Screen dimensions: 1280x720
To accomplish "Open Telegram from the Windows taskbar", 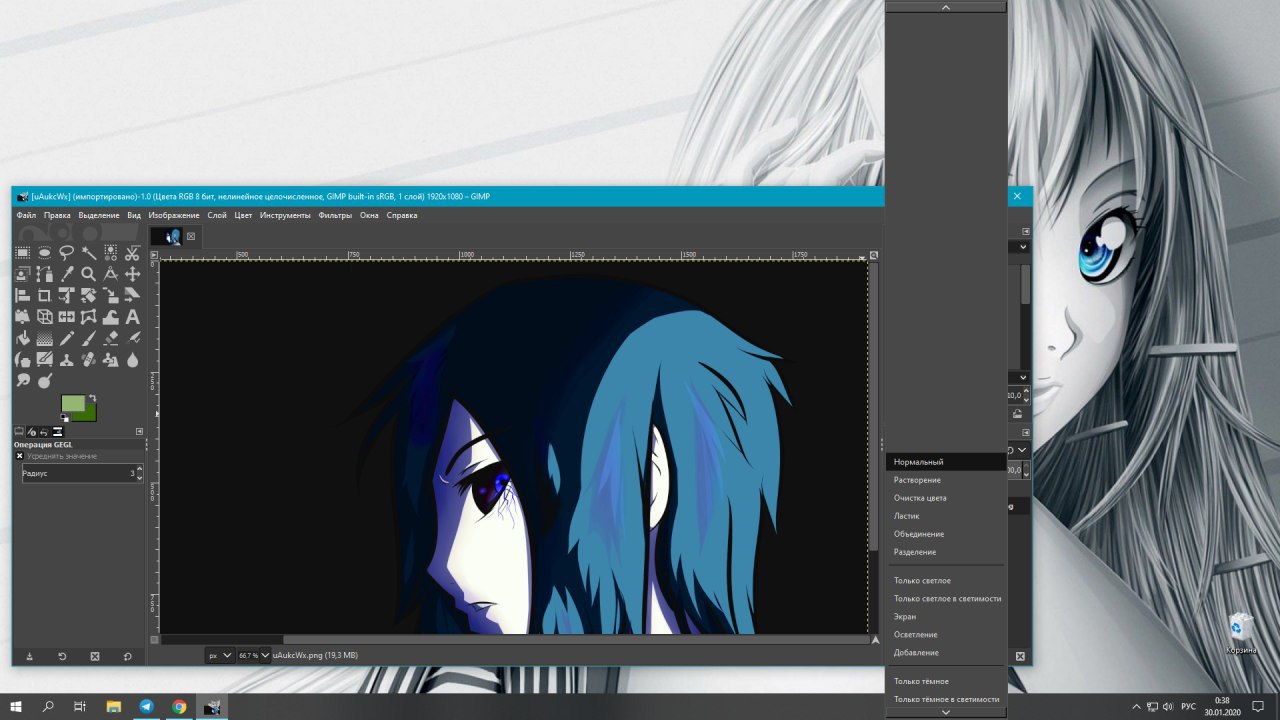I will [146, 706].
